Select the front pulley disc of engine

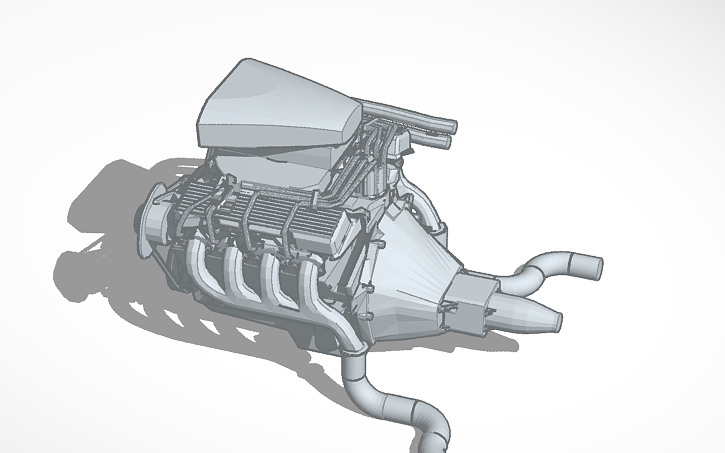[x=152, y=221]
